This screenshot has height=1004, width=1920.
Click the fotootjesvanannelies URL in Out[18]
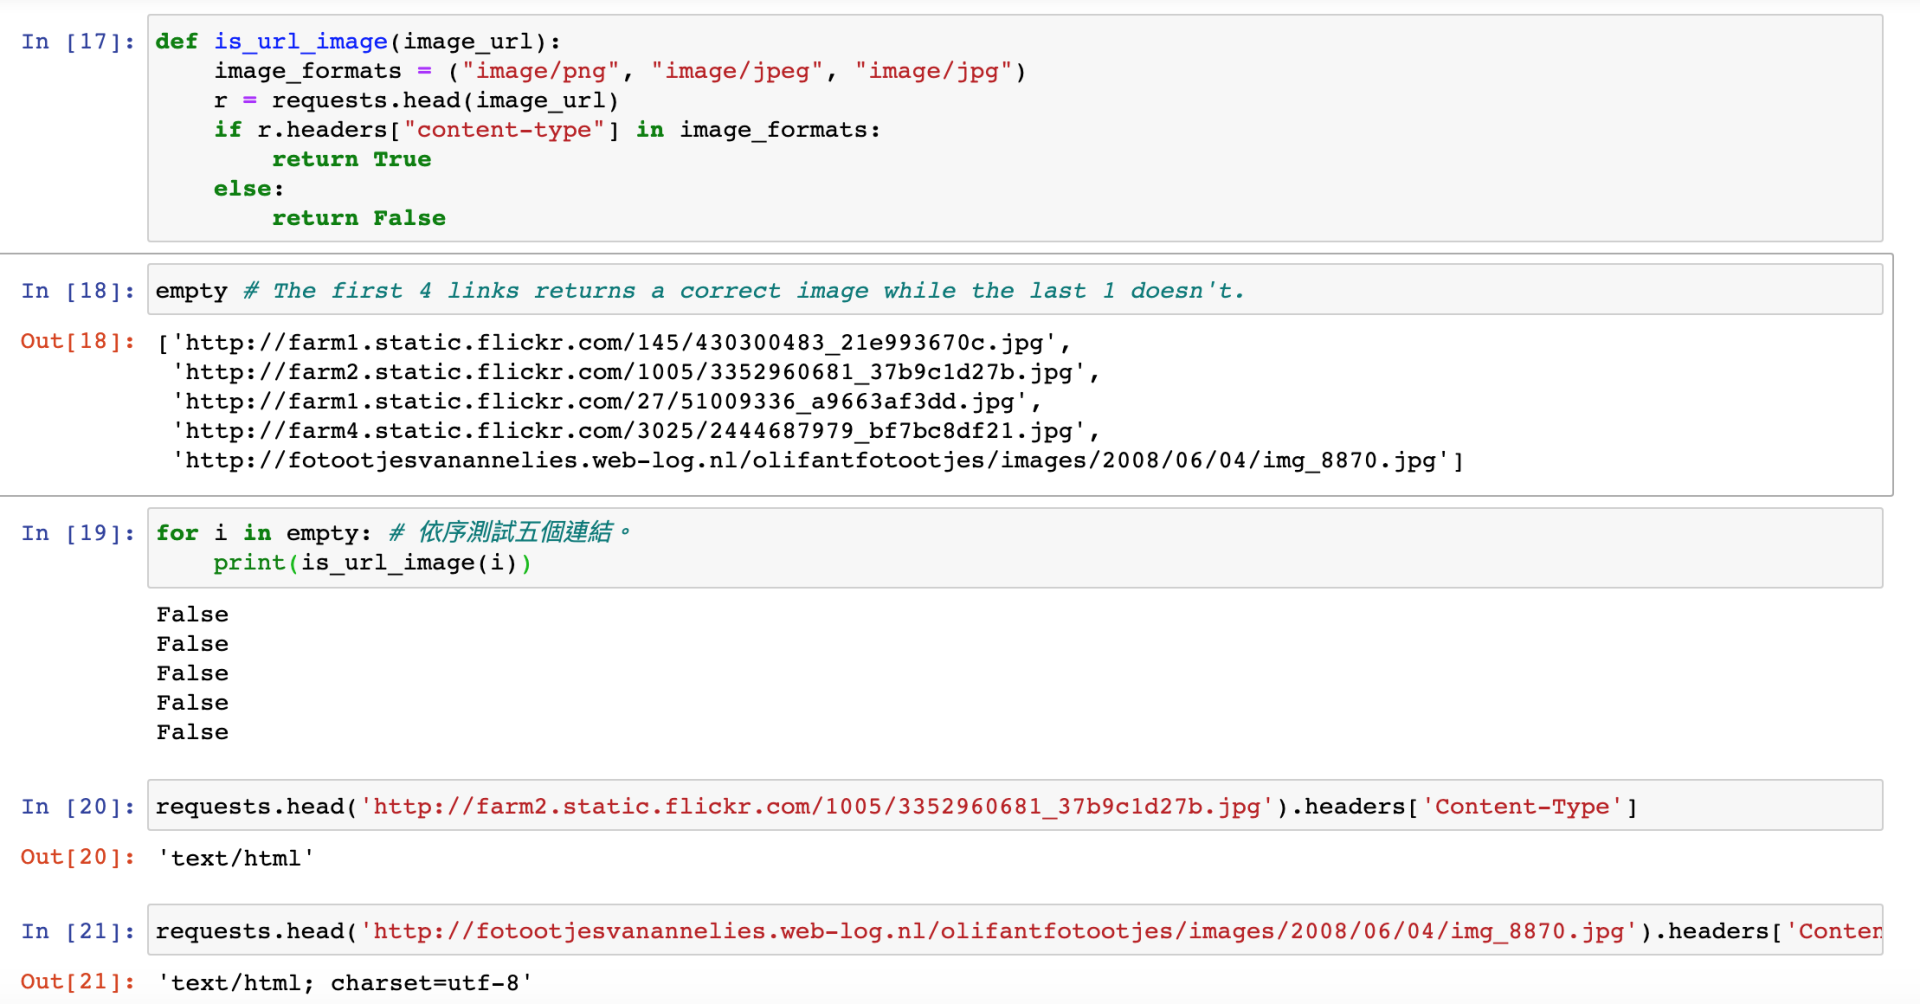pyautogui.click(x=811, y=461)
